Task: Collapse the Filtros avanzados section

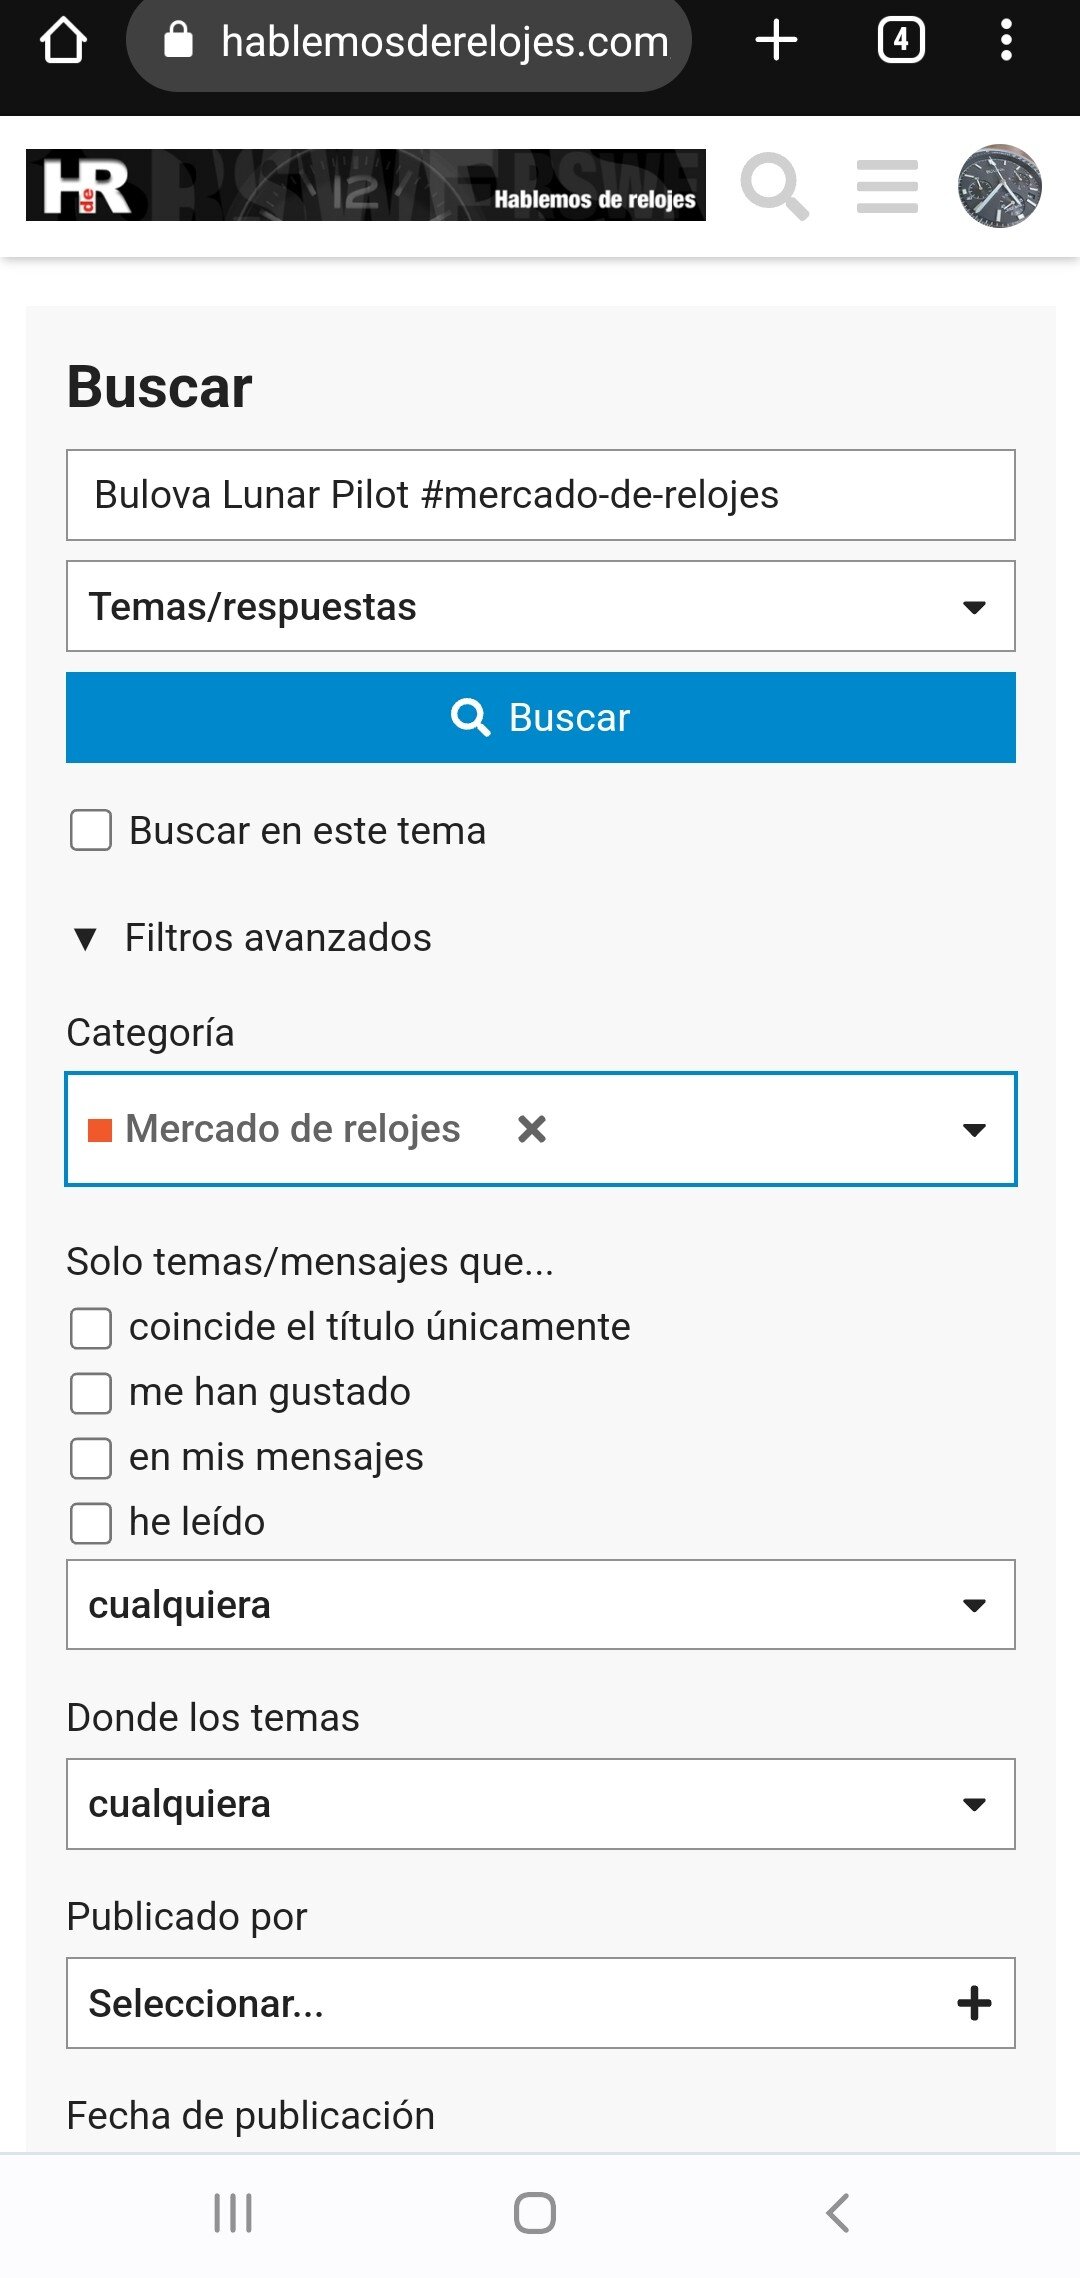Action: 250,938
